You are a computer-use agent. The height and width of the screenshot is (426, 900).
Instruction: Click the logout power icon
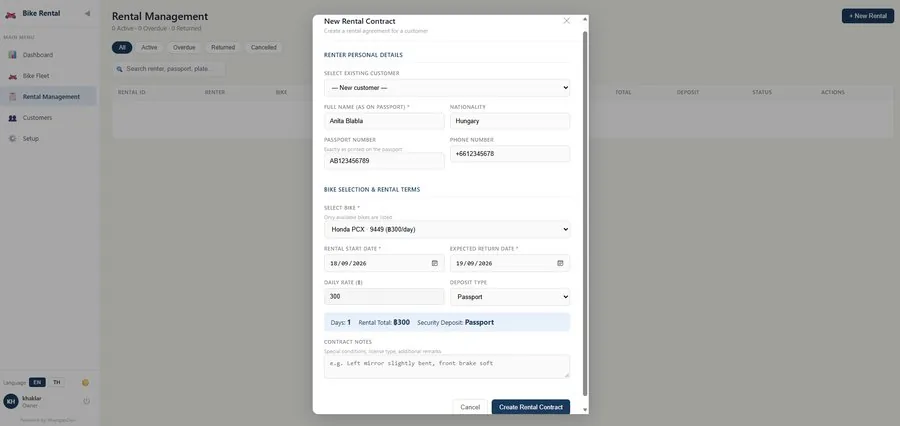click(x=87, y=401)
